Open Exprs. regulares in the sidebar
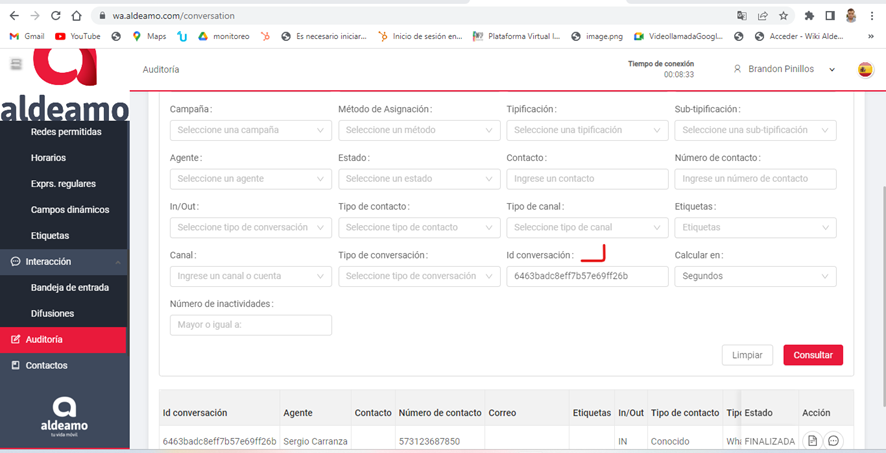Screen dimensions: 886x453 point(63,184)
